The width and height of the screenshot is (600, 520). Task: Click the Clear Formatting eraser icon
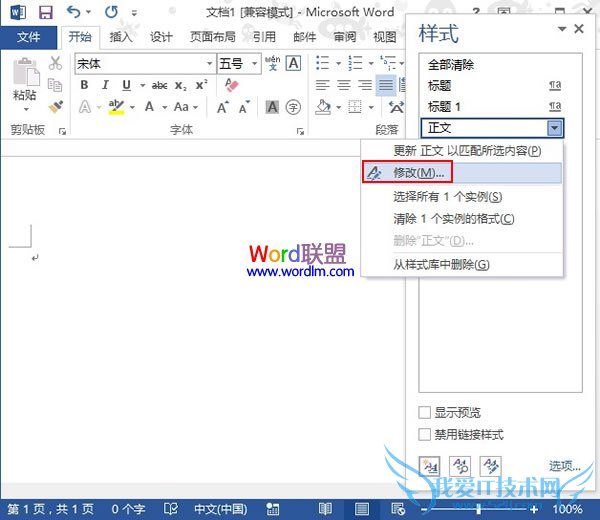[232, 85]
